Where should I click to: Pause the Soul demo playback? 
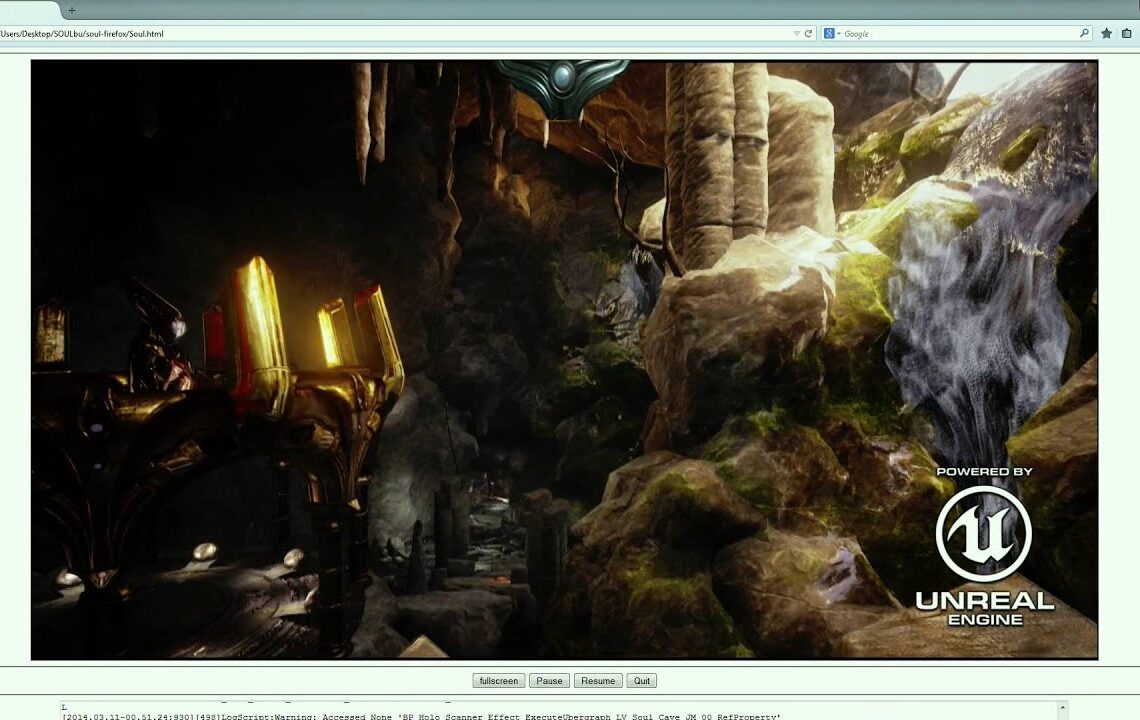pos(548,680)
